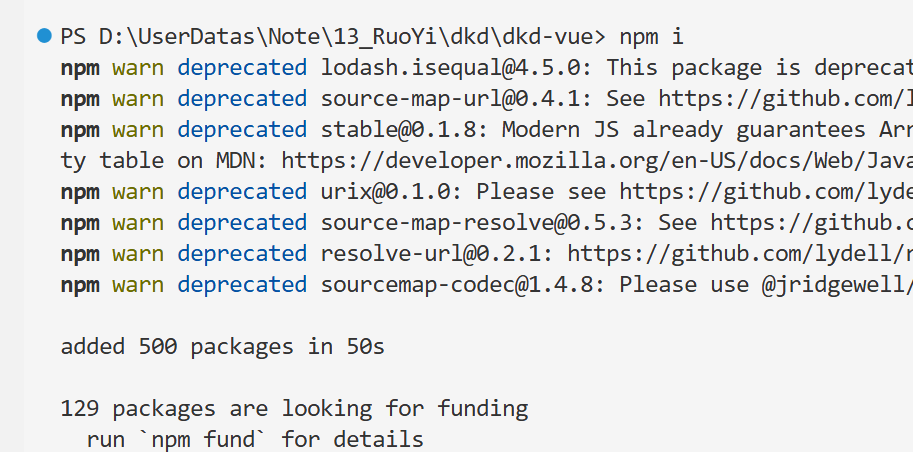Click the lodash.isequal@4.5.0 package name

tap(451, 68)
